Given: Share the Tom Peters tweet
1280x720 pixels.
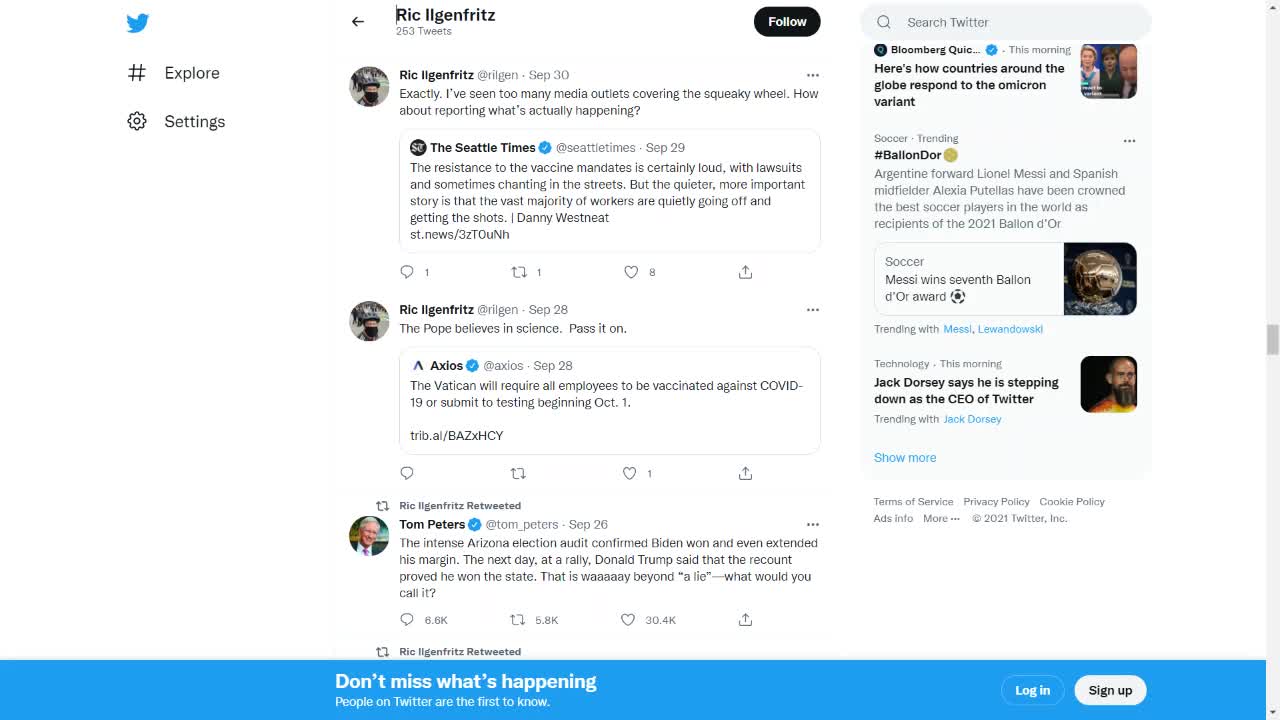Looking at the screenshot, I should (x=745, y=620).
